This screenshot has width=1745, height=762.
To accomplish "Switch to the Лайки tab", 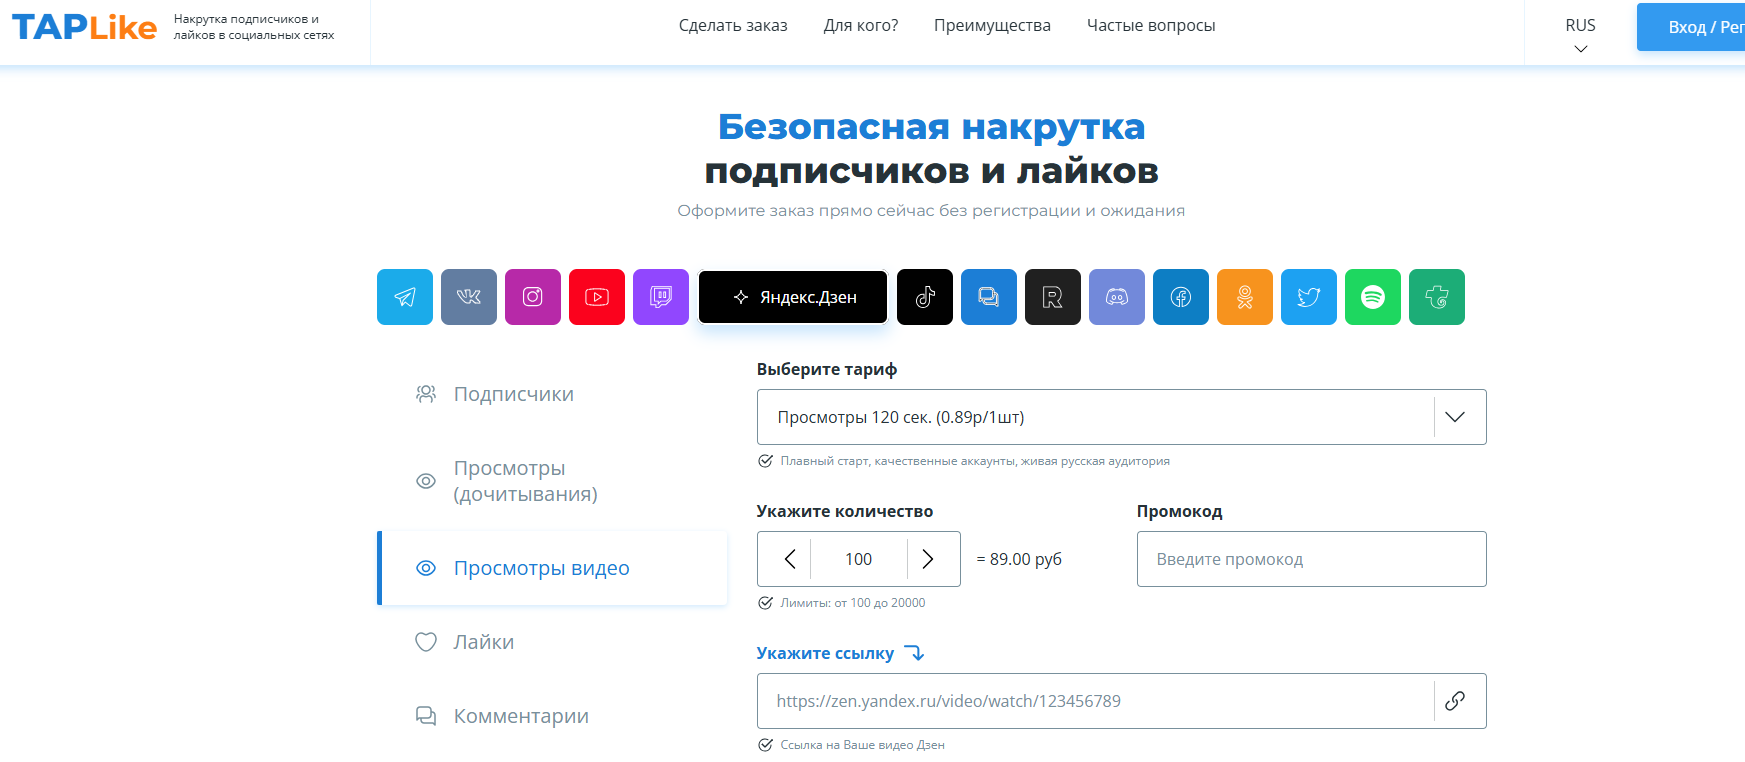I will click(x=552, y=642).
